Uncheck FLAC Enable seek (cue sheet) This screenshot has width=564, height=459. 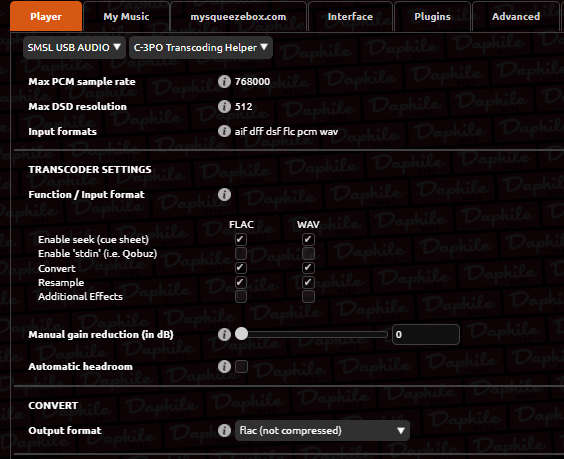(241, 239)
